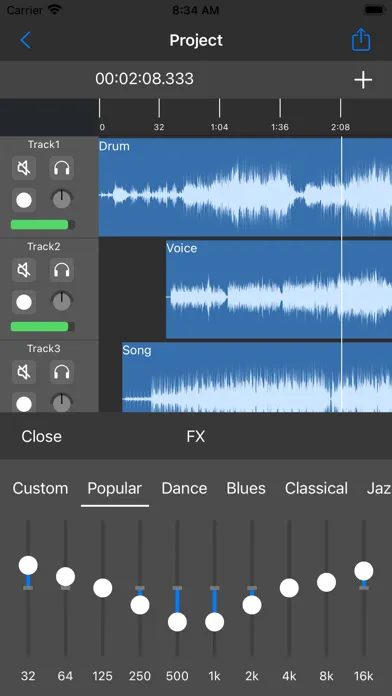Toggle the Track1 record arm circle

(24, 201)
